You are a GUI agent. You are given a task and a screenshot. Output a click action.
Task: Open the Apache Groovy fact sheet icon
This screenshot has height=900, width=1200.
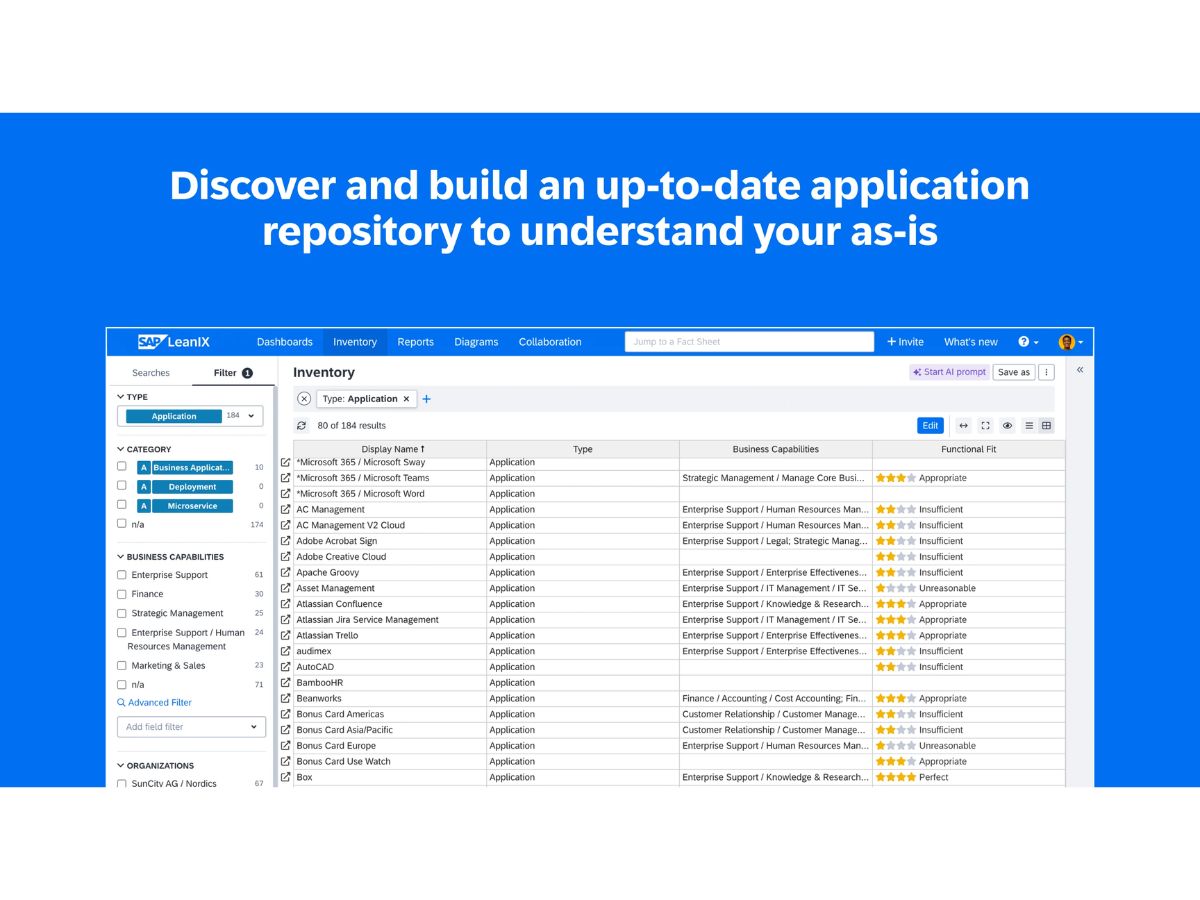point(286,572)
